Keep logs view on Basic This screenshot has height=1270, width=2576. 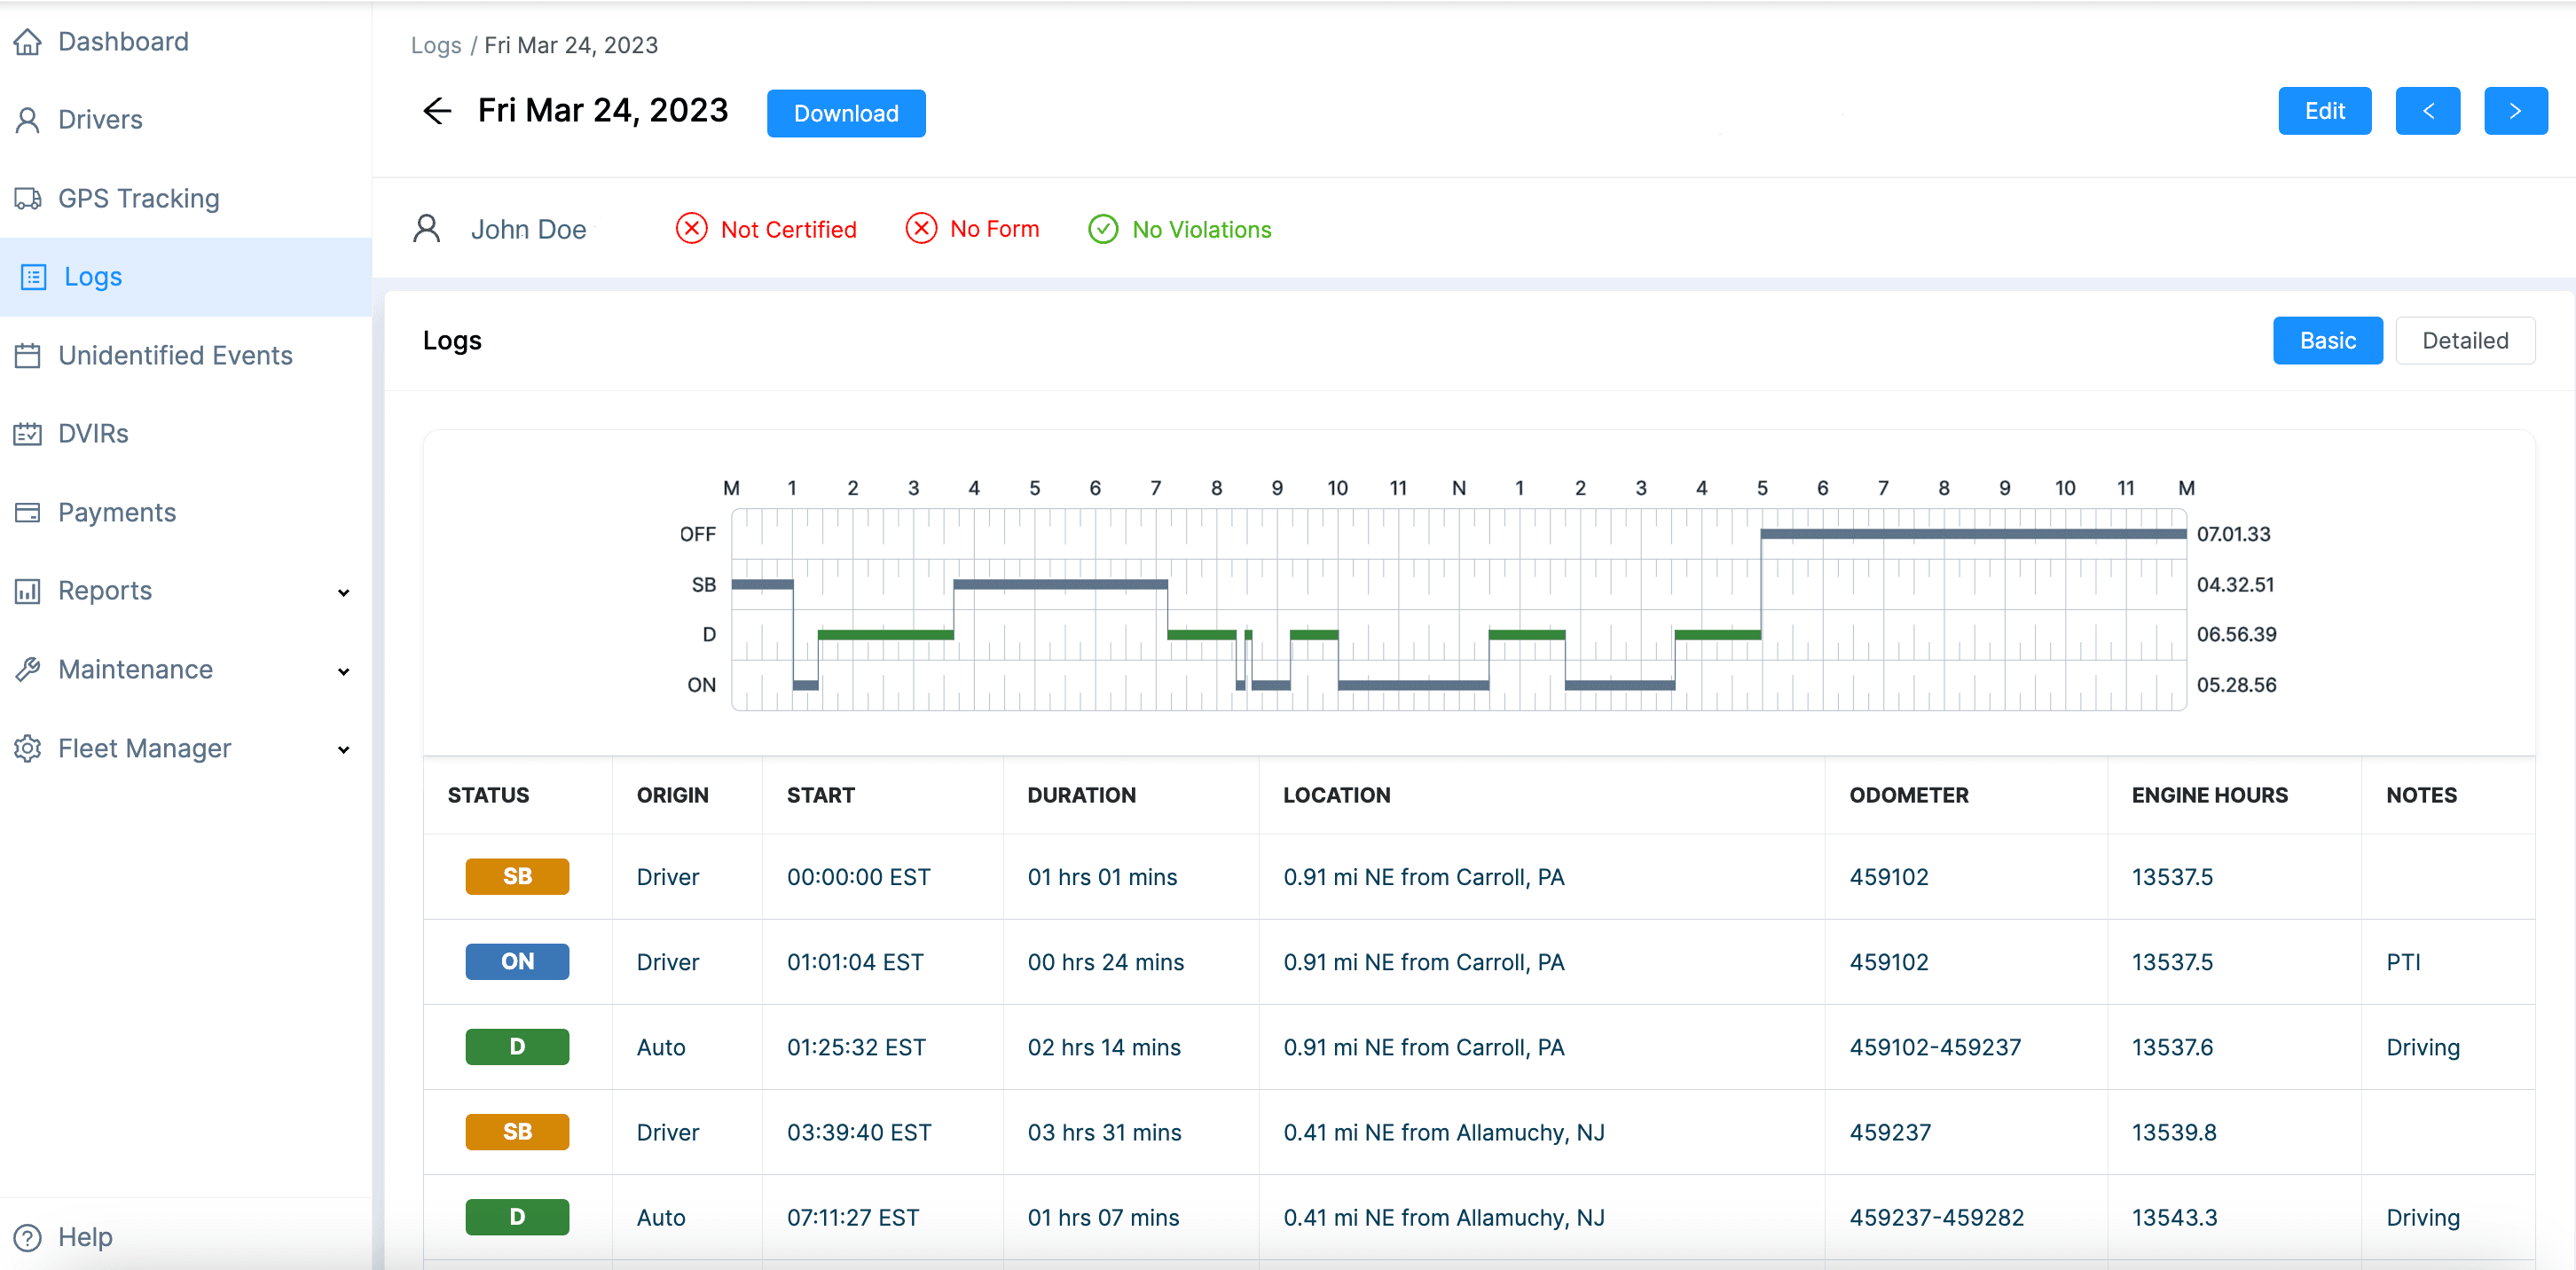pos(2328,340)
